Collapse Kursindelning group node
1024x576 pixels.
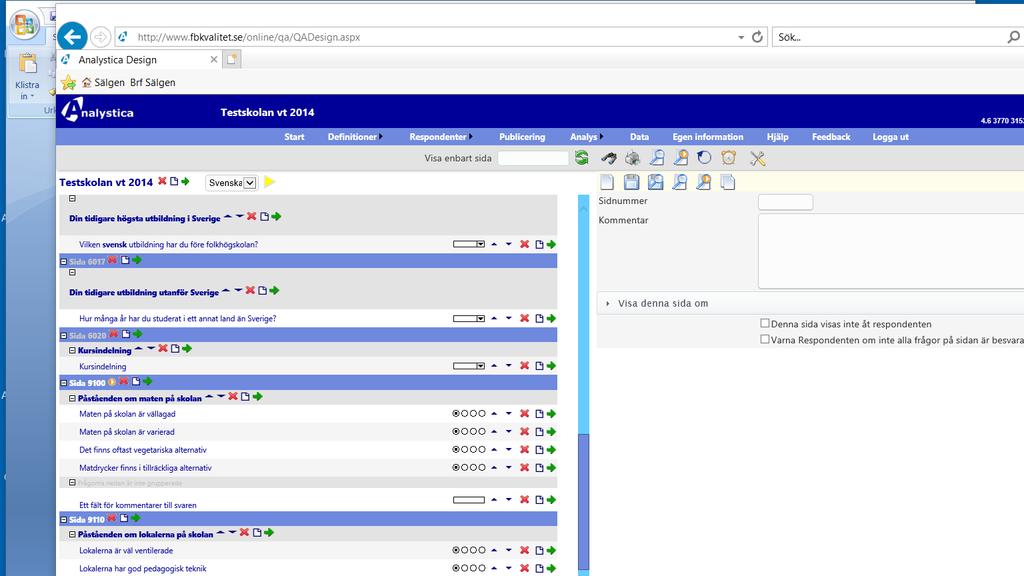pyautogui.click(x=72, y=350)
